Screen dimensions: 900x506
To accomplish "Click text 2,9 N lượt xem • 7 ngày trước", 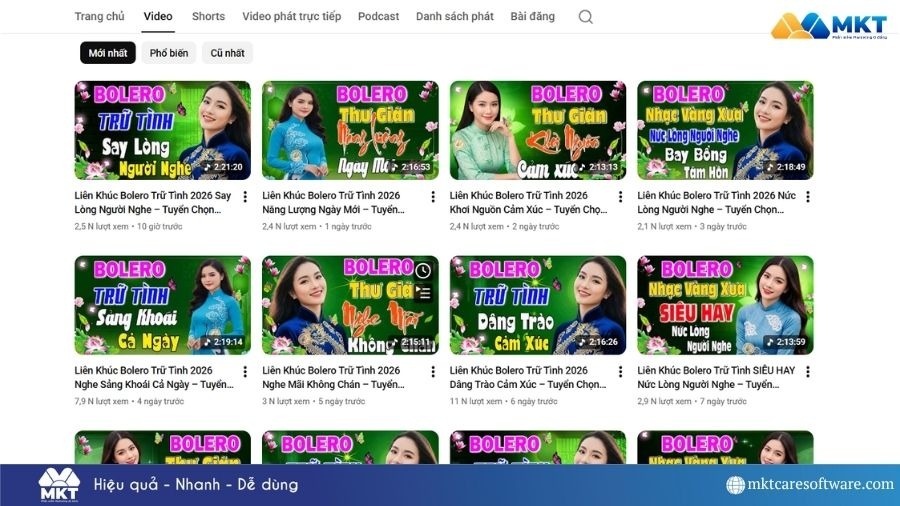I will [692, 402].
